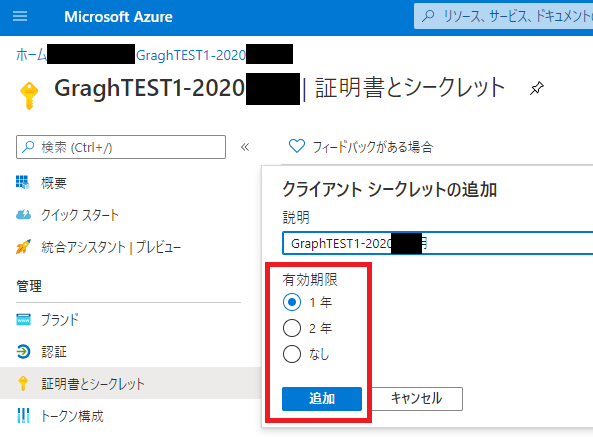Image resolution: width=593 pixels, height=437 pixels.
Task: Select 証明書とシークレット menu item
Action: point(130,383)
